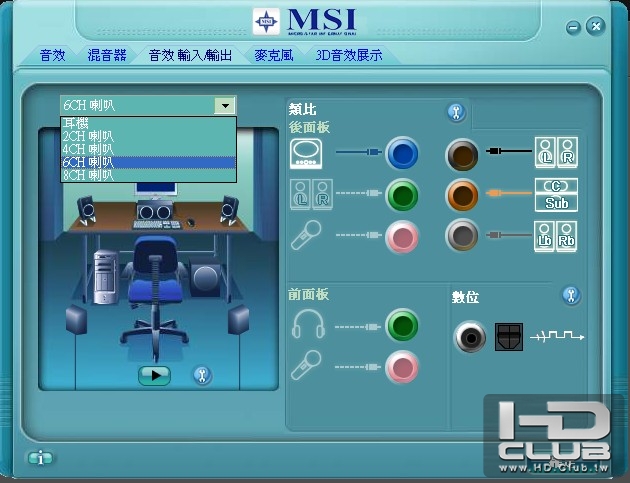Click the front panel microphone icon

tap(306, 365)
